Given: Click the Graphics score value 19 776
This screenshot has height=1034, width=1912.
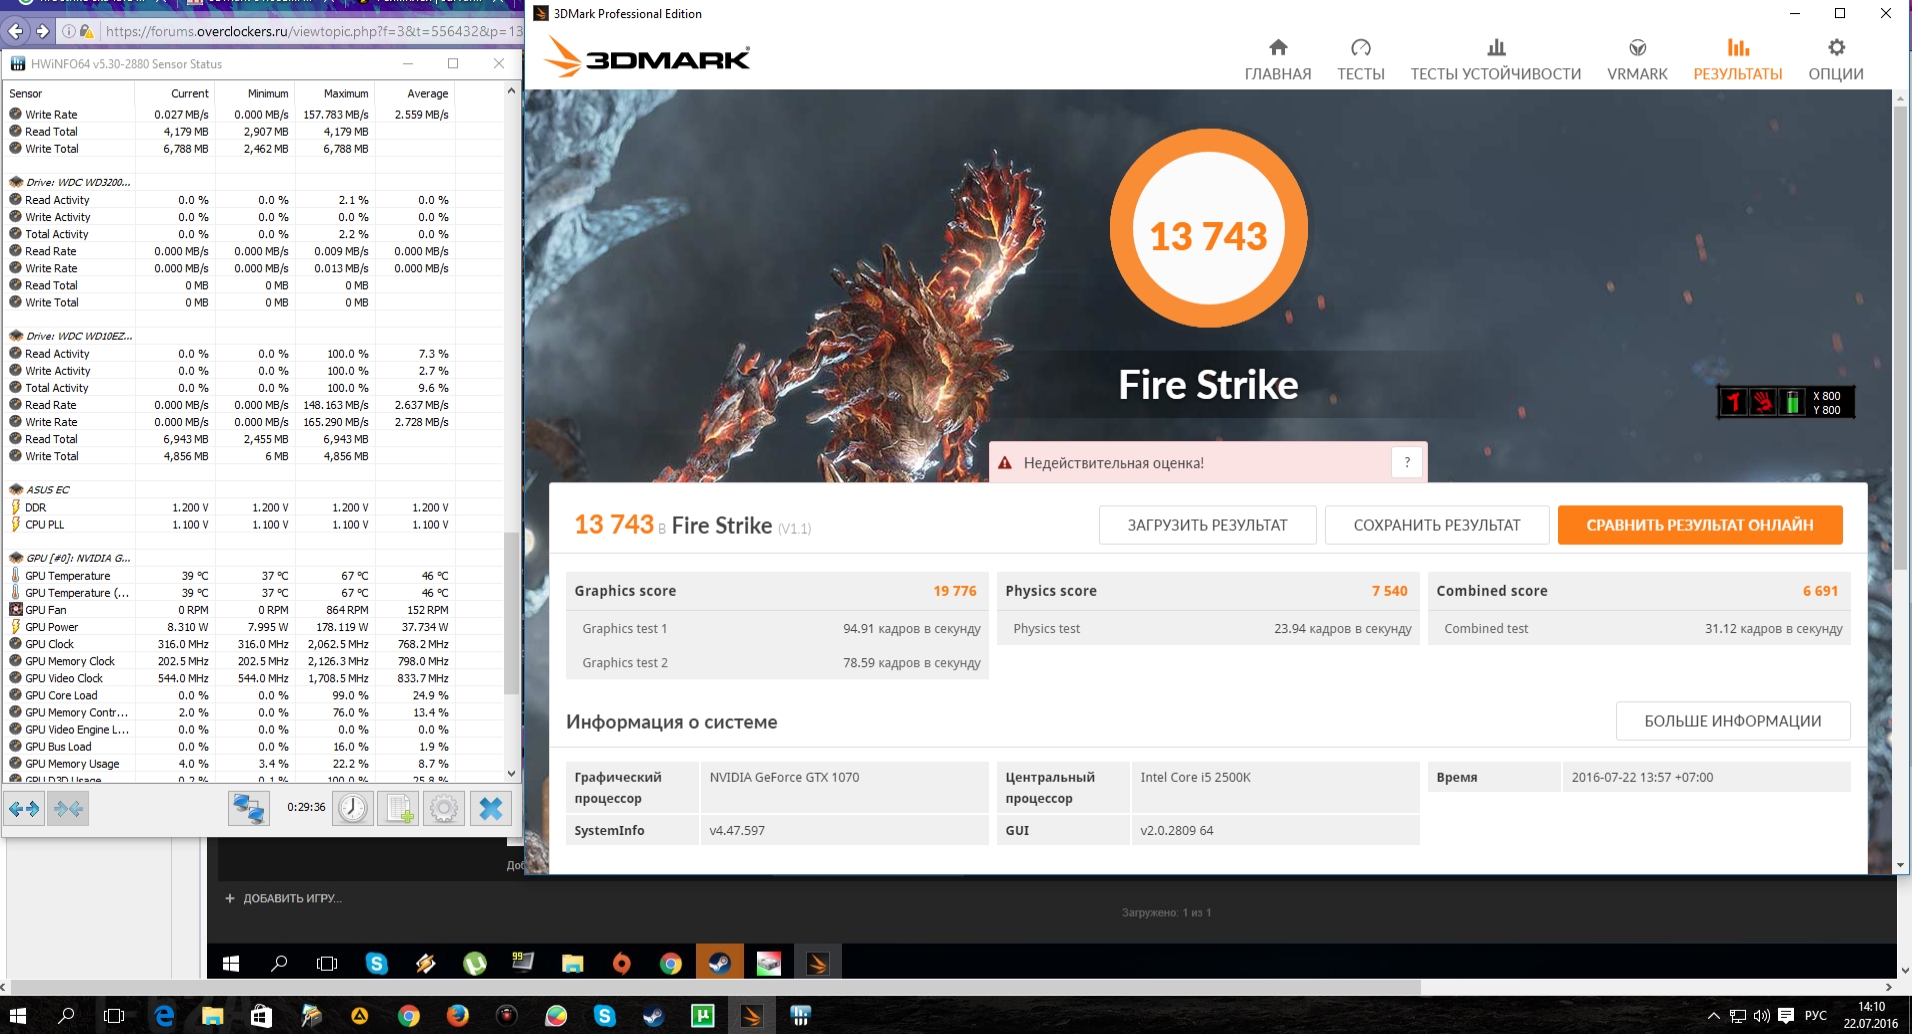Looking at the screenshot, I should pyautogui.click(x=954, y=591).
